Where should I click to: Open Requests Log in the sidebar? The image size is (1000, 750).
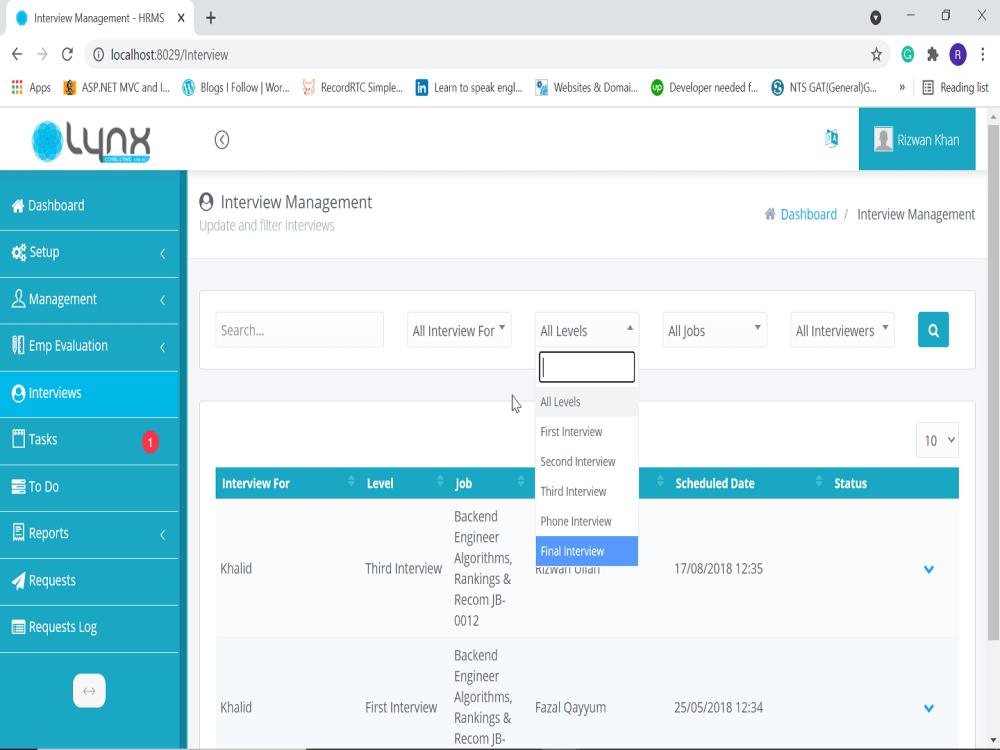tap(89, 628)
